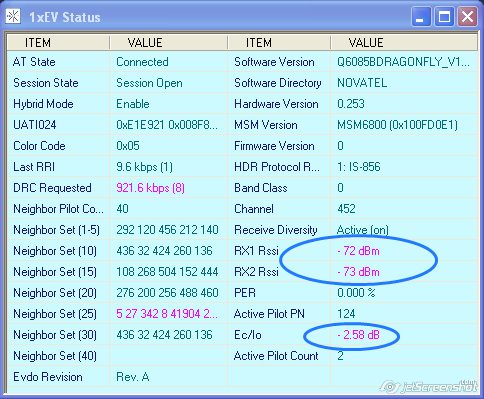The height and width of the screenshot is (399, 484).
Task: Click the 1xEV Status title bar icon
Action: (13, 16)
